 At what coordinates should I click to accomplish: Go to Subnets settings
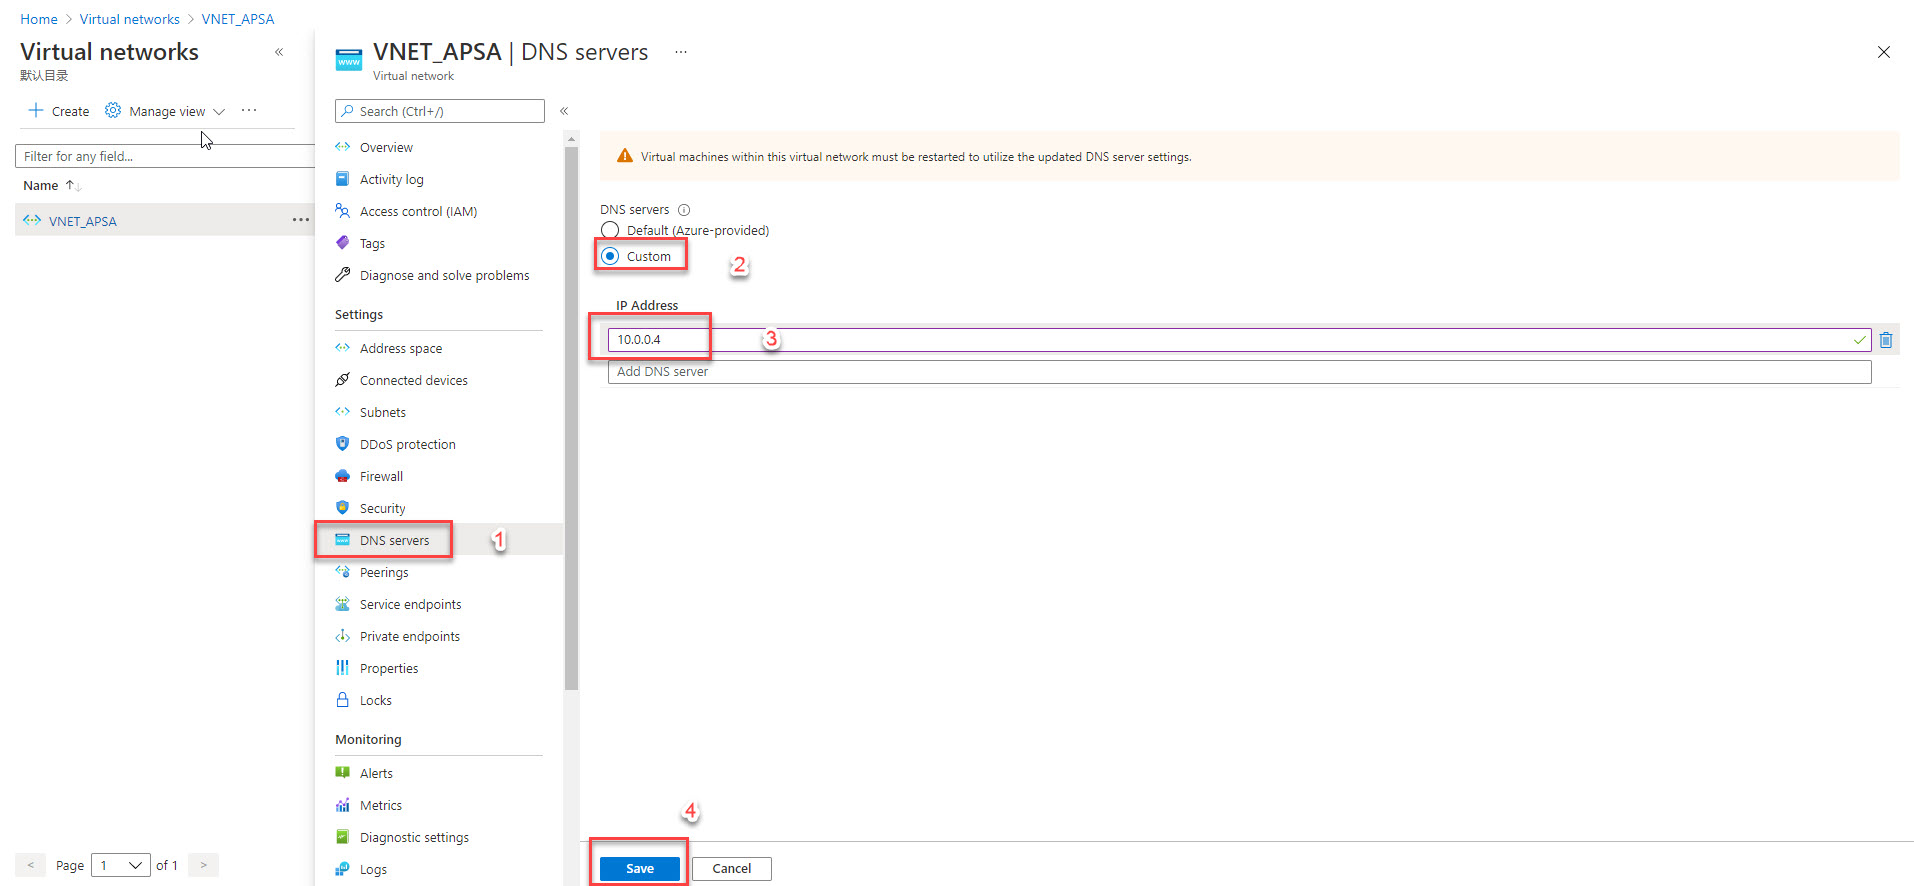click(x=382, y=412)
